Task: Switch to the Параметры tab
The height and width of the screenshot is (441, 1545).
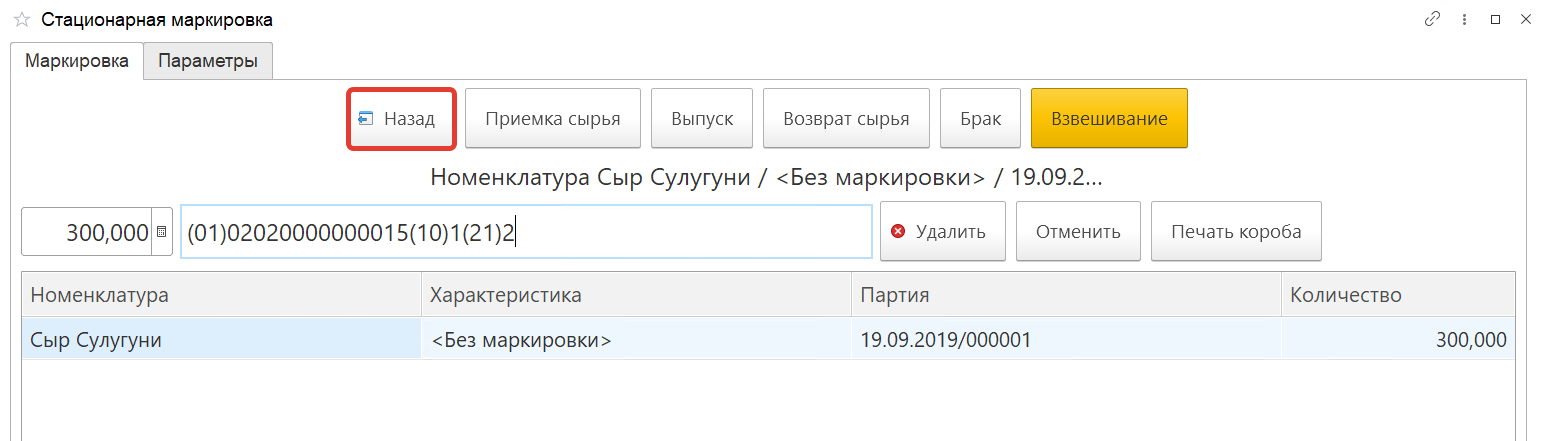Action: coord(208,61)
